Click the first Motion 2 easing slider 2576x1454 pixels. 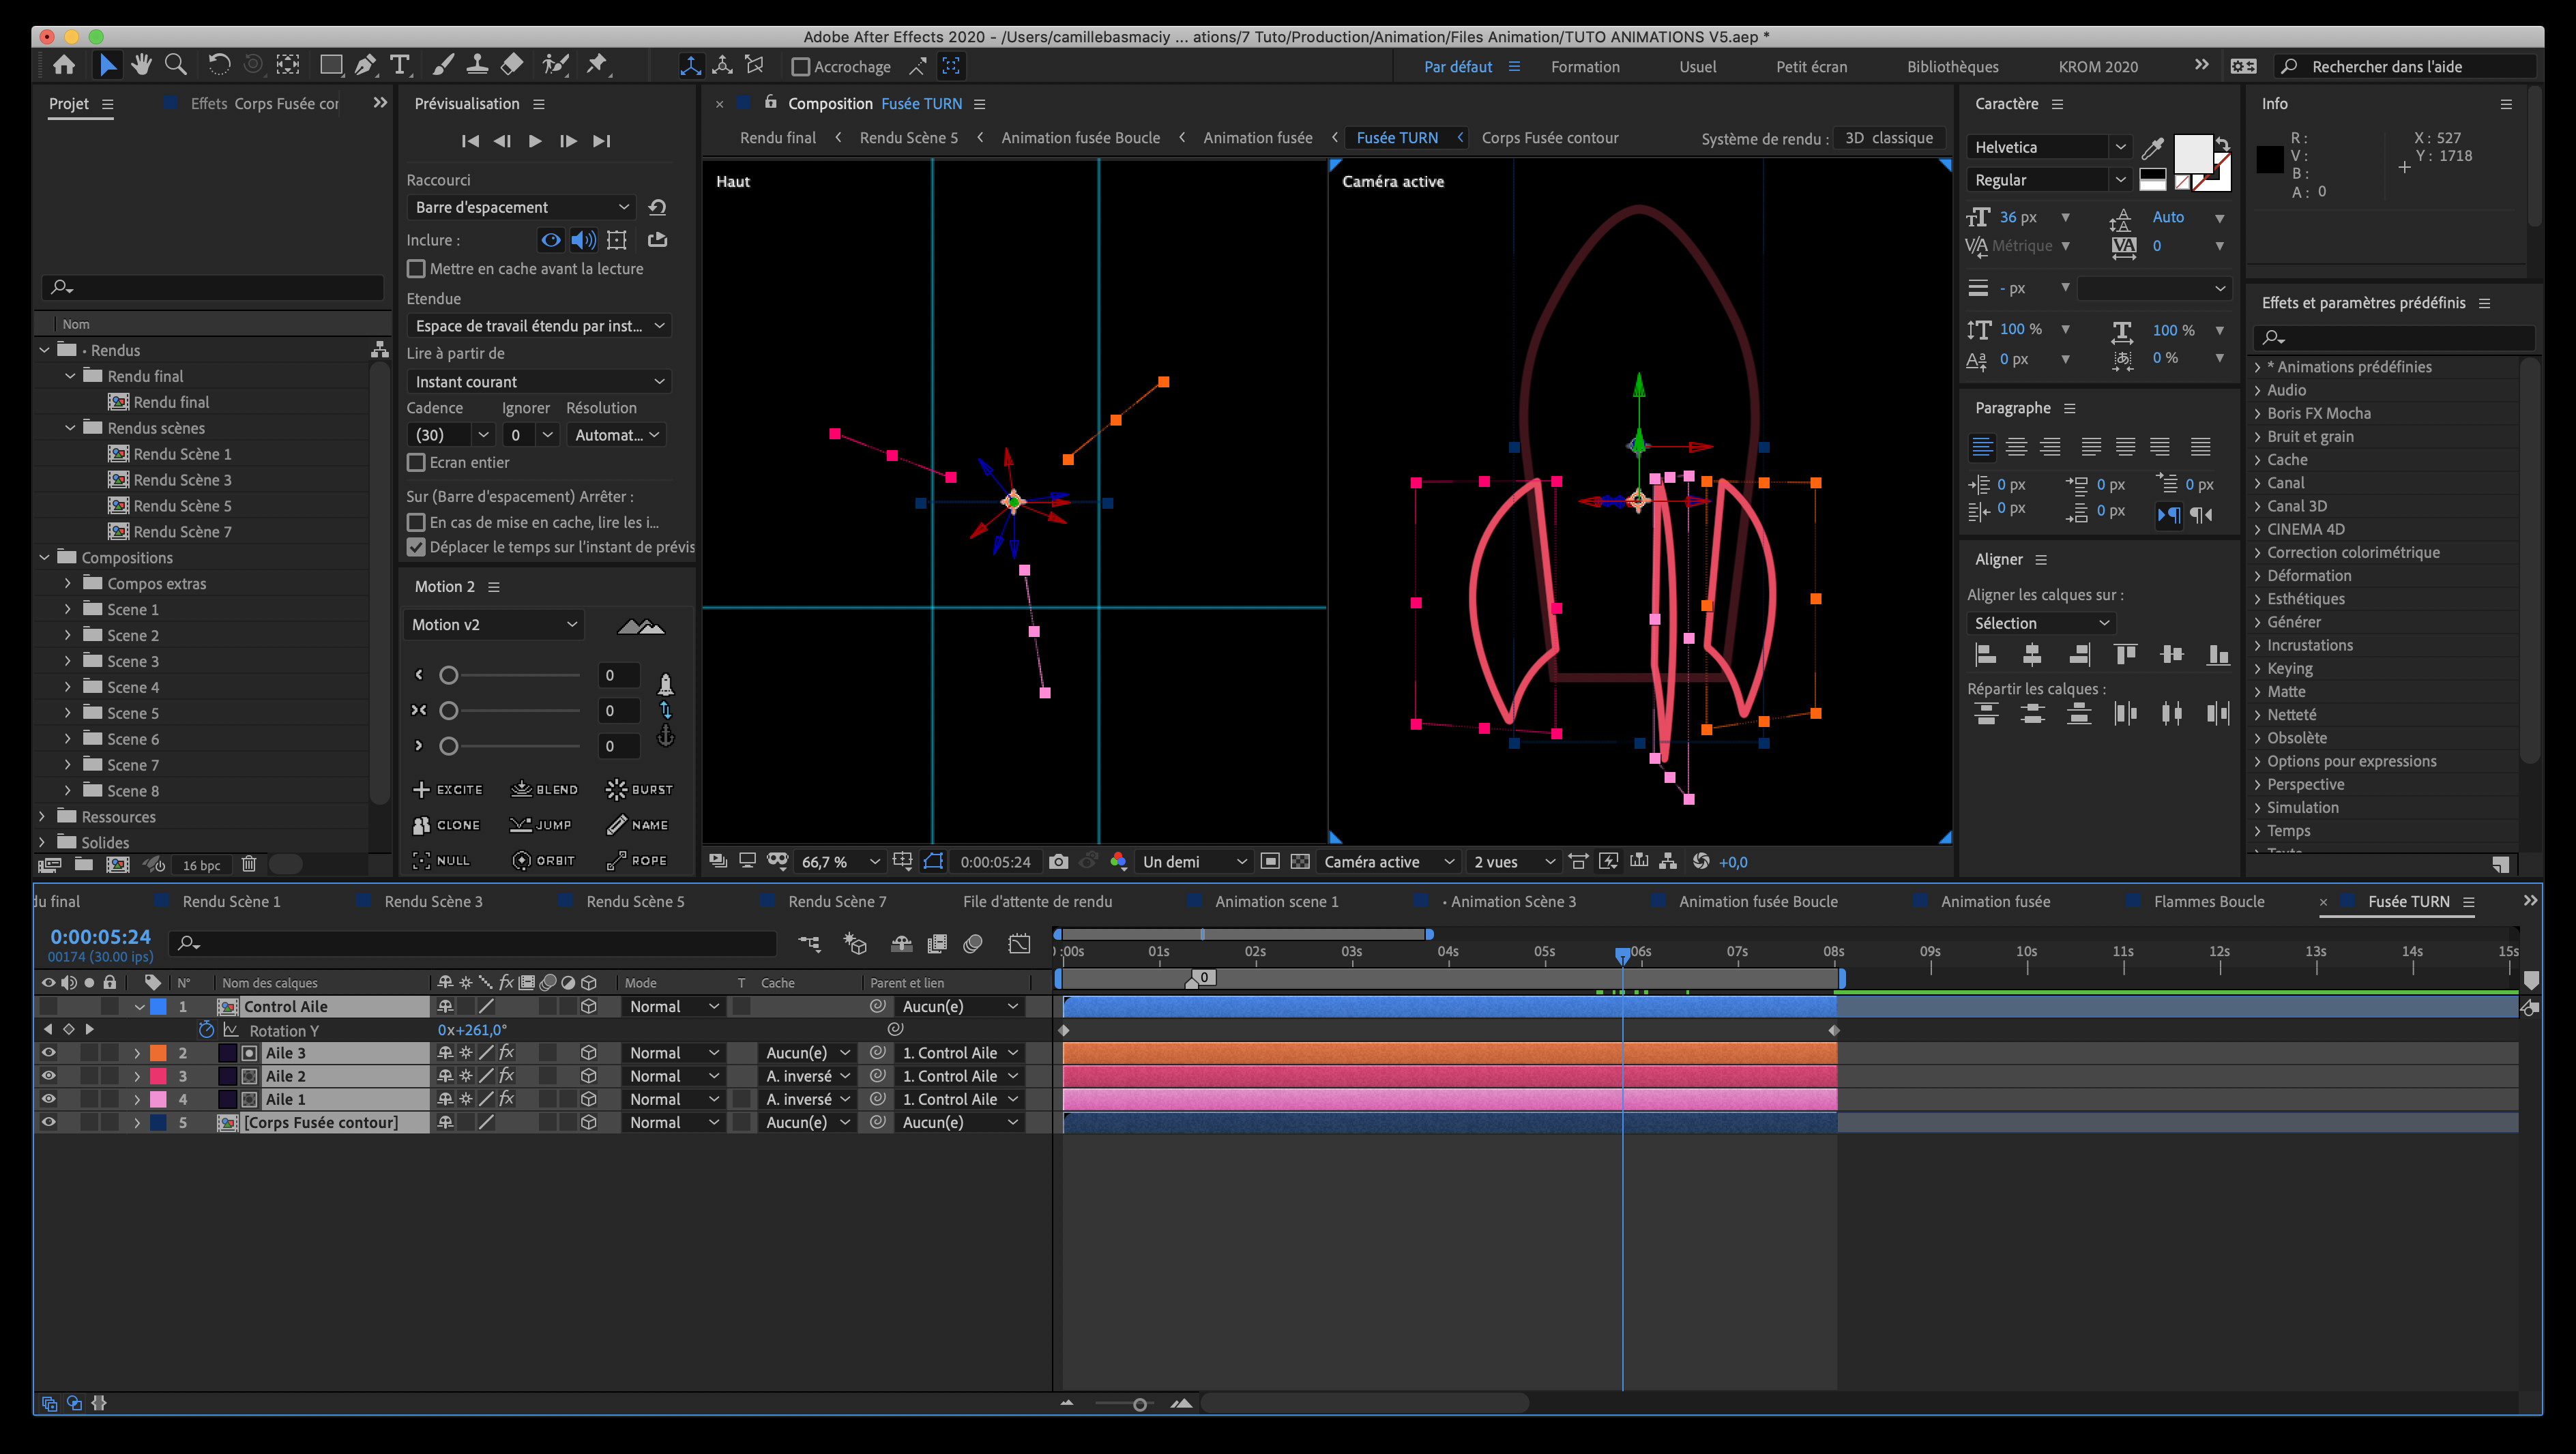[449, 675]
